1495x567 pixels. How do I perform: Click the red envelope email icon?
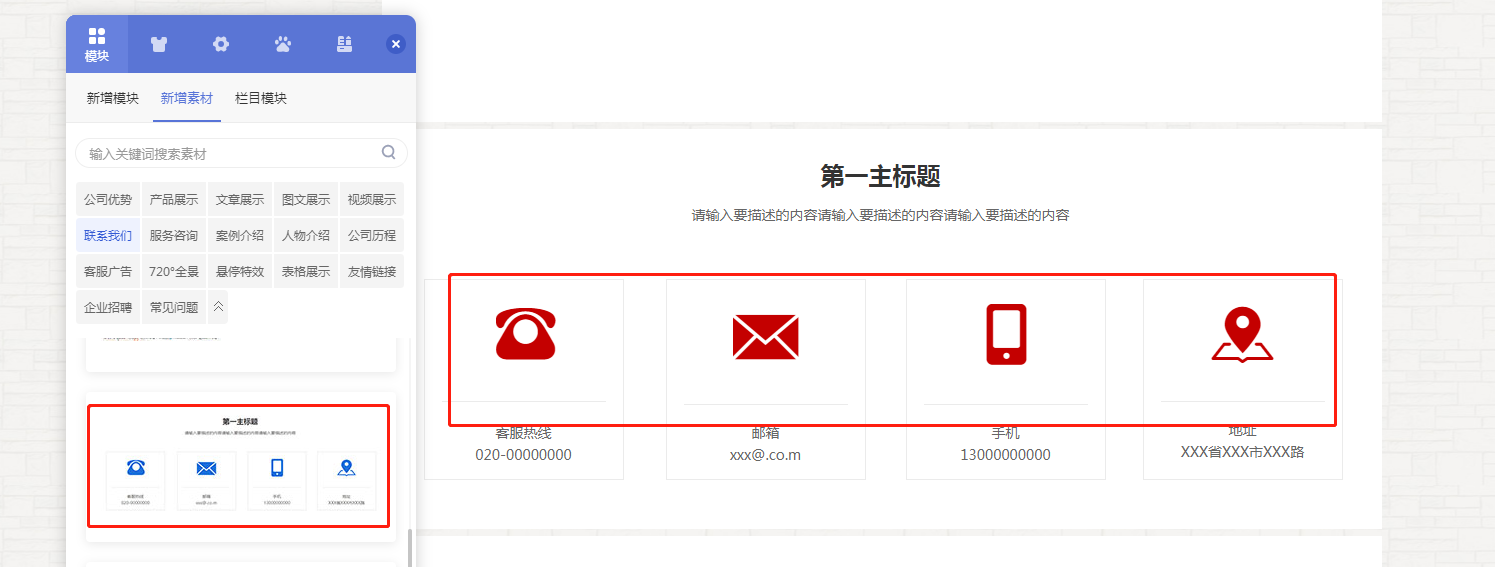click(x=765, y=336)
